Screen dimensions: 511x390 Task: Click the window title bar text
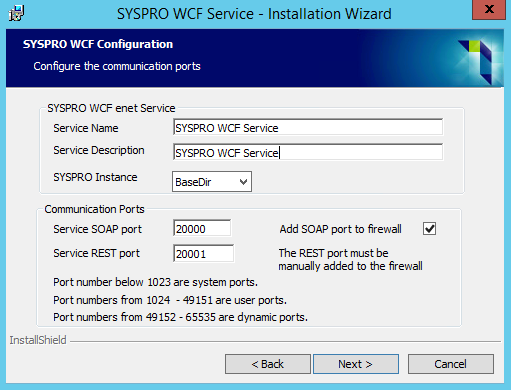tap(254, 14)
